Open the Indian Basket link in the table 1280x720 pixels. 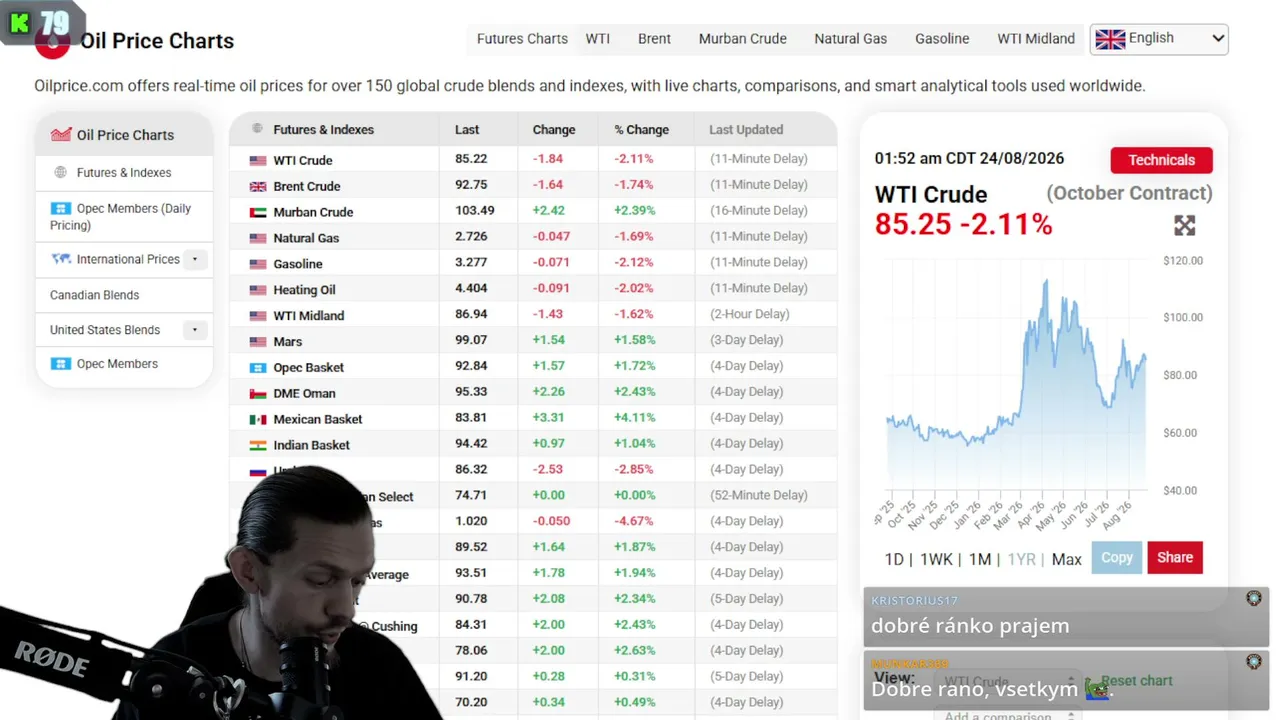[312, 446]
